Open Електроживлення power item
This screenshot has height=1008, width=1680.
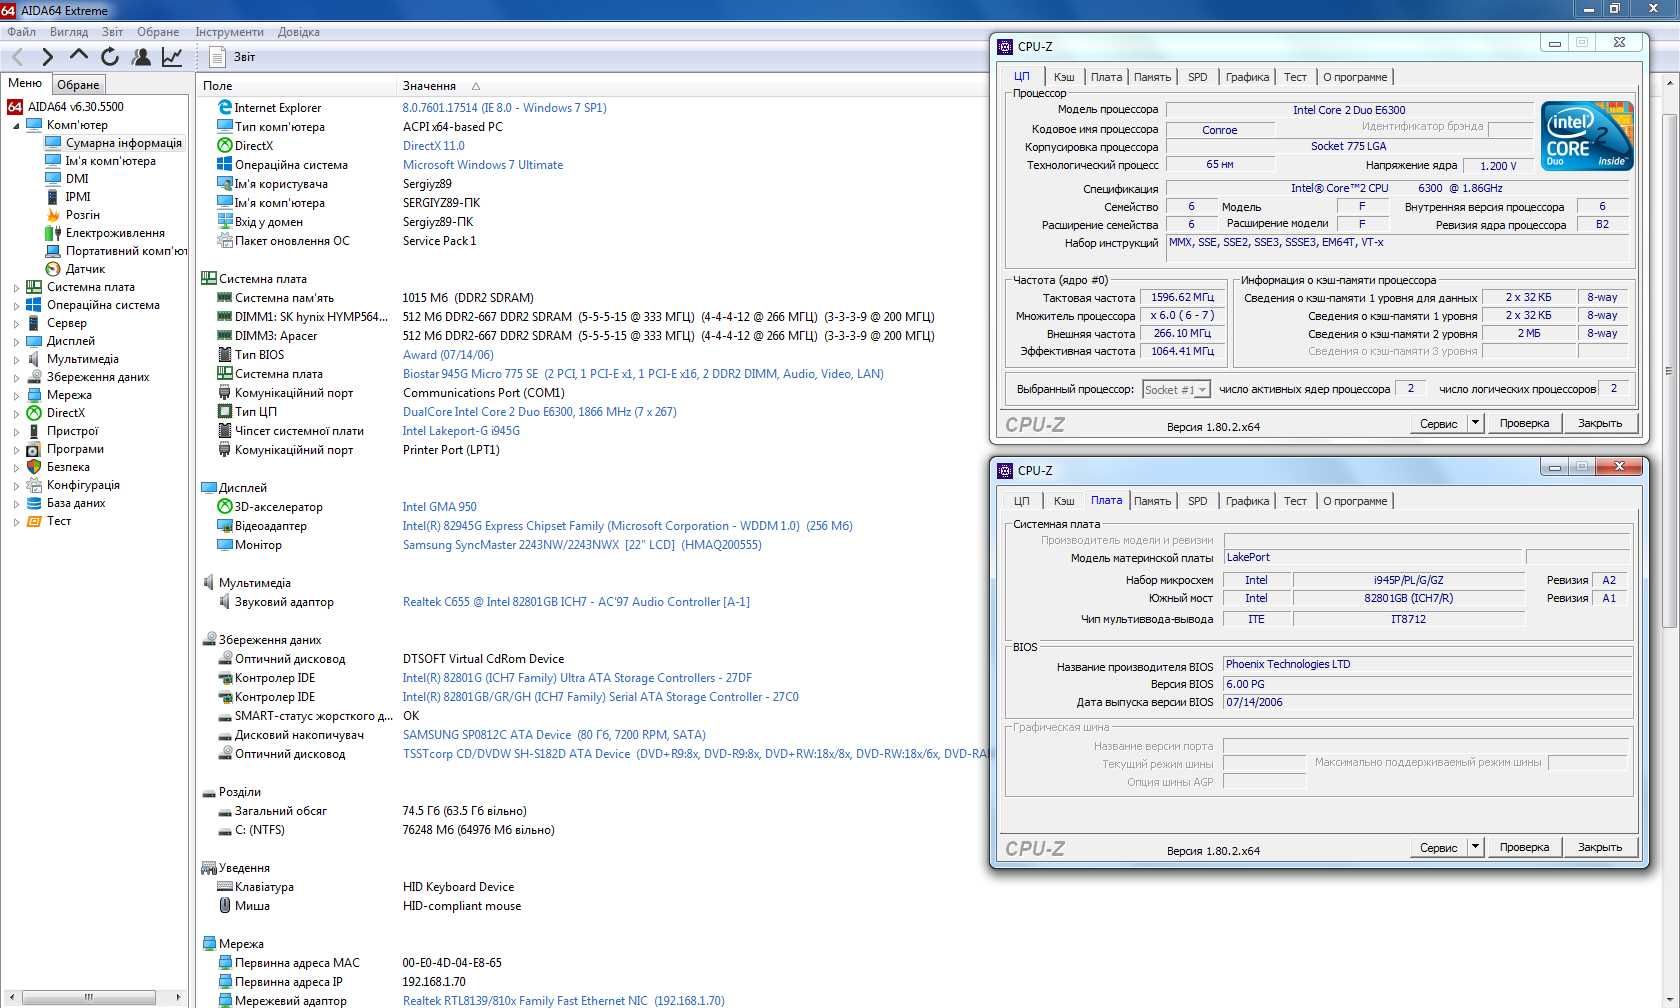[115, 233]
